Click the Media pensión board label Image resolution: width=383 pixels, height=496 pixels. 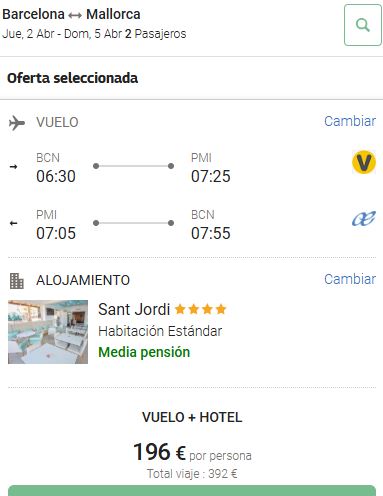(144, 352)
